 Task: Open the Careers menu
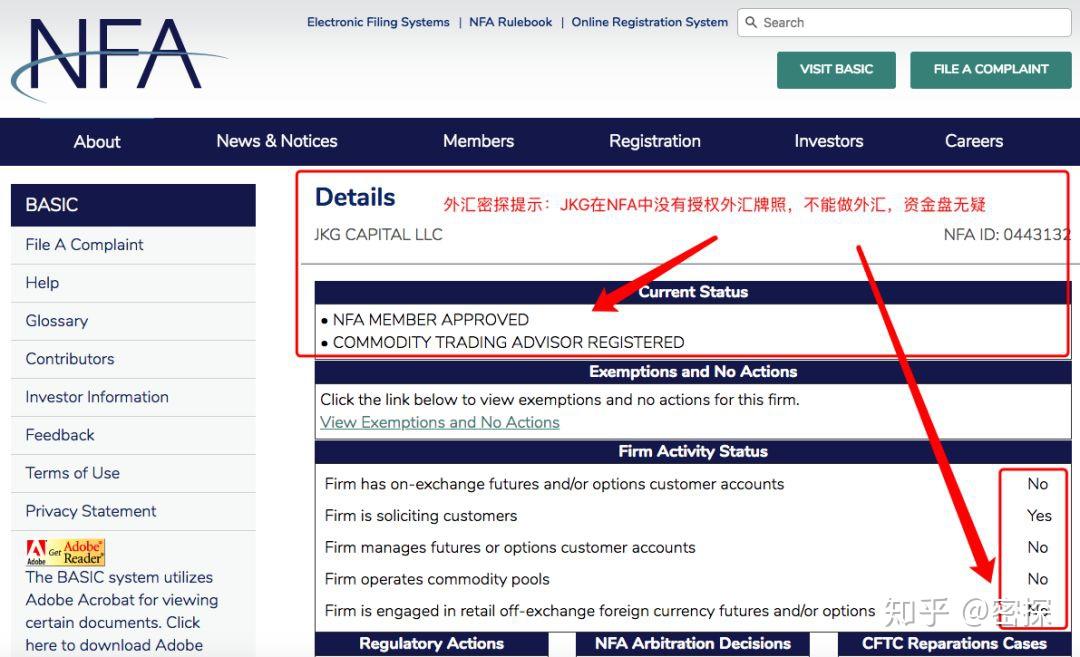tap(974, 141)
